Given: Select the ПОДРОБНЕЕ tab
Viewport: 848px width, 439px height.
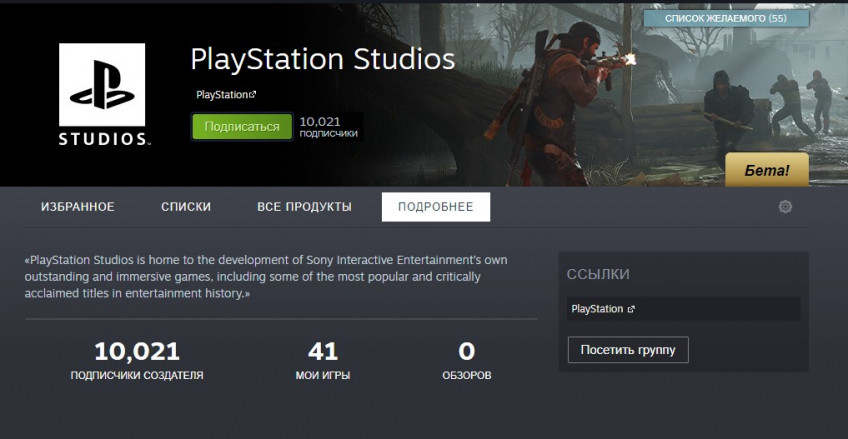Looking at the screenshot, I should [x=436, y=207].
